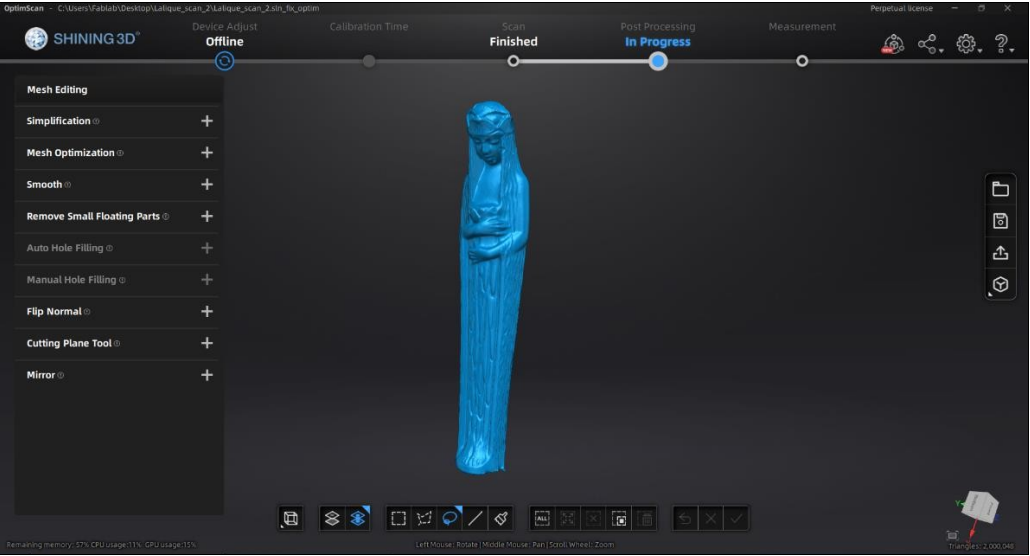Toggle the wireframe box view

coord(291,518)
